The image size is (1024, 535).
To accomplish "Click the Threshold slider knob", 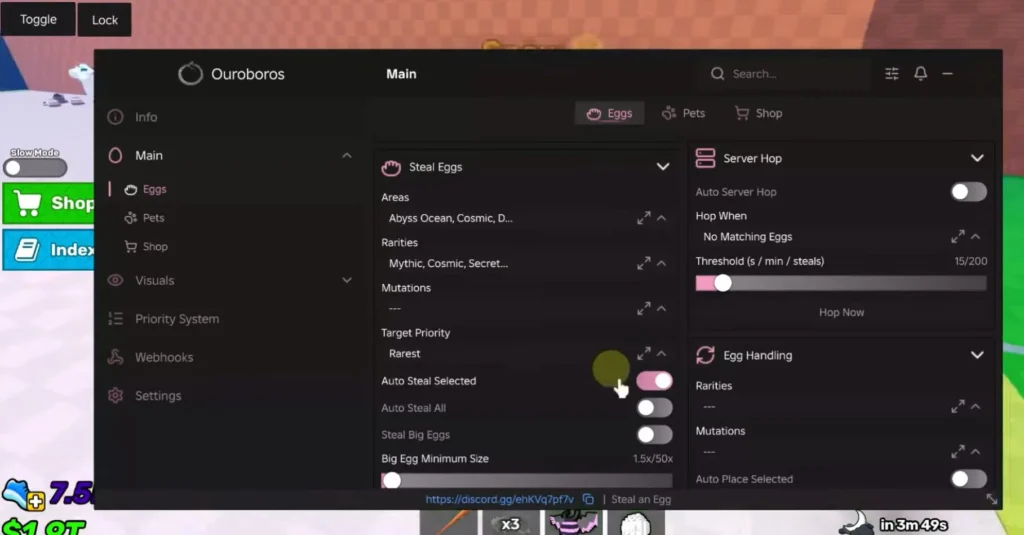I will (722, 284).
